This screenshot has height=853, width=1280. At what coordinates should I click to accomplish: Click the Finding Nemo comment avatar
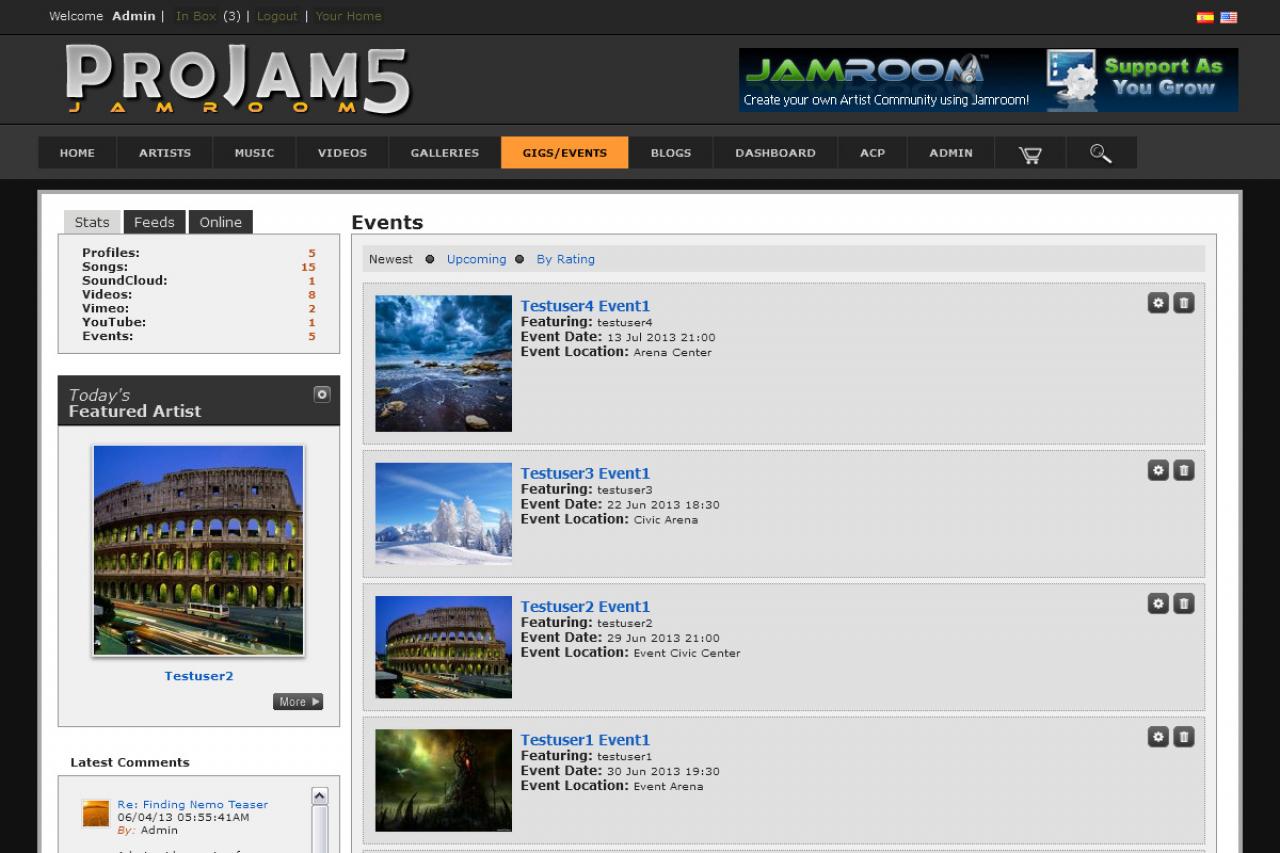95,813
